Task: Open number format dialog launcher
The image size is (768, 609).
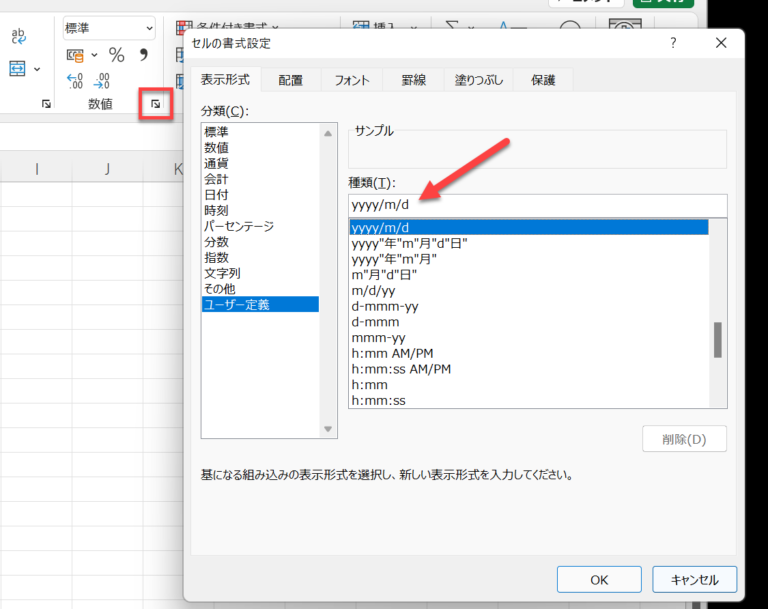Action: click(156, 104)
